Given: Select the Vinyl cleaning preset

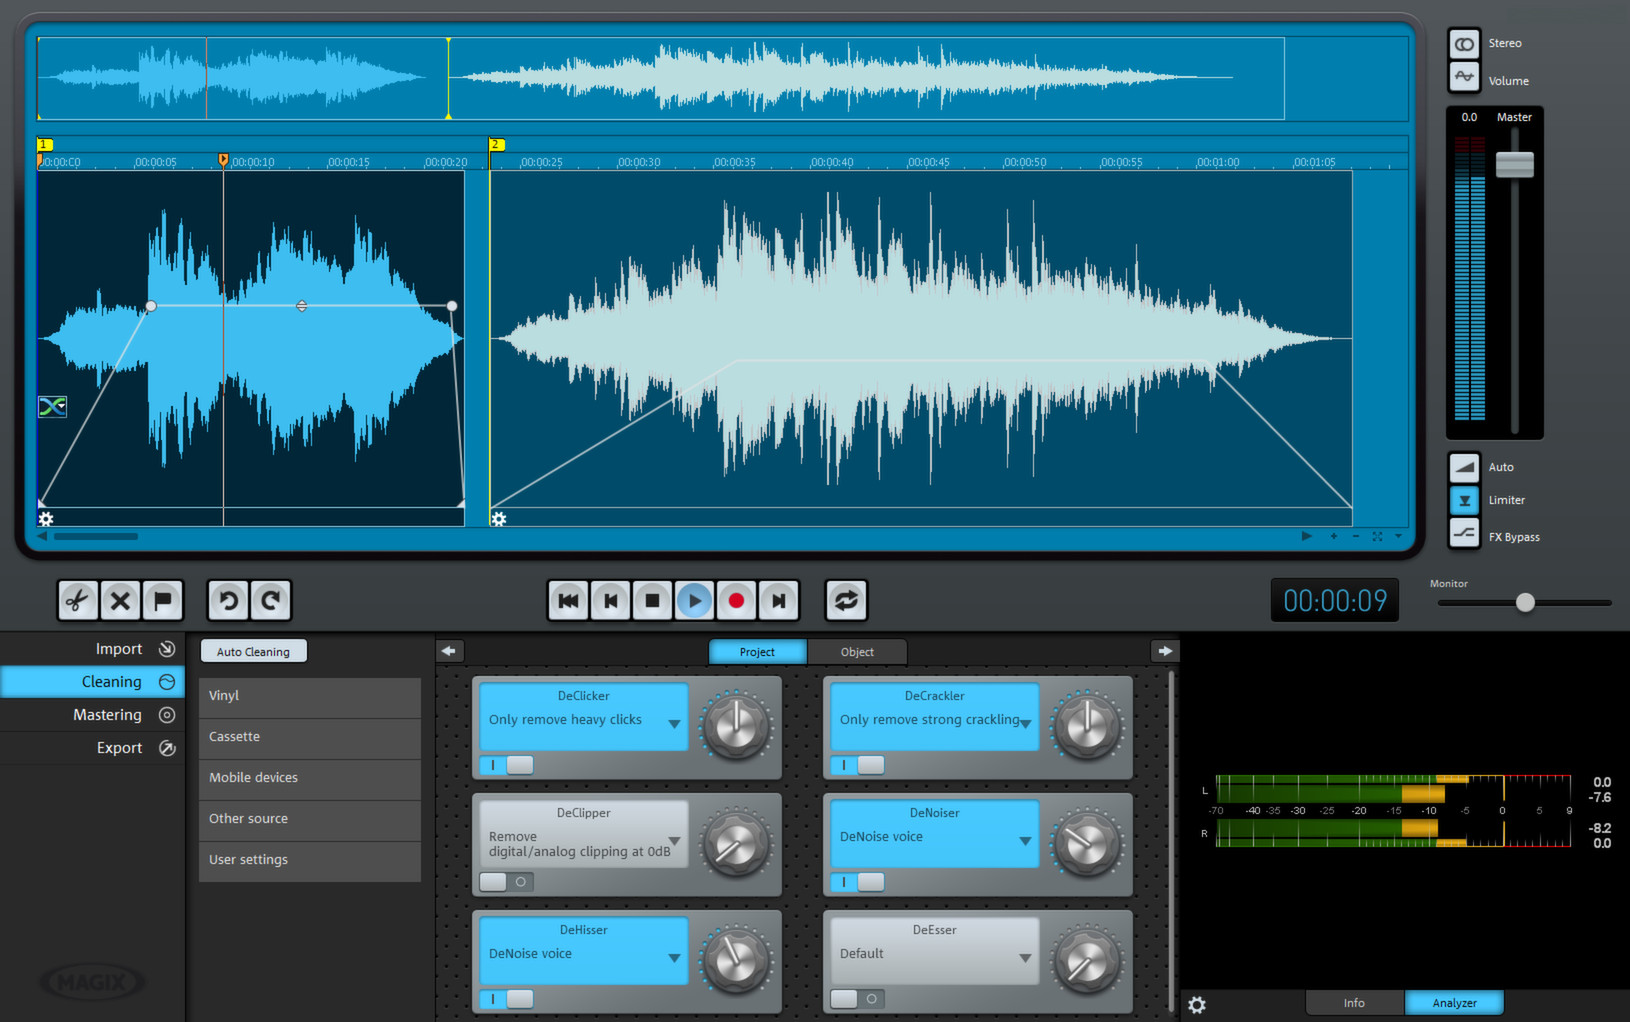Looking at the screenshot, I should (x=309, y=696).
